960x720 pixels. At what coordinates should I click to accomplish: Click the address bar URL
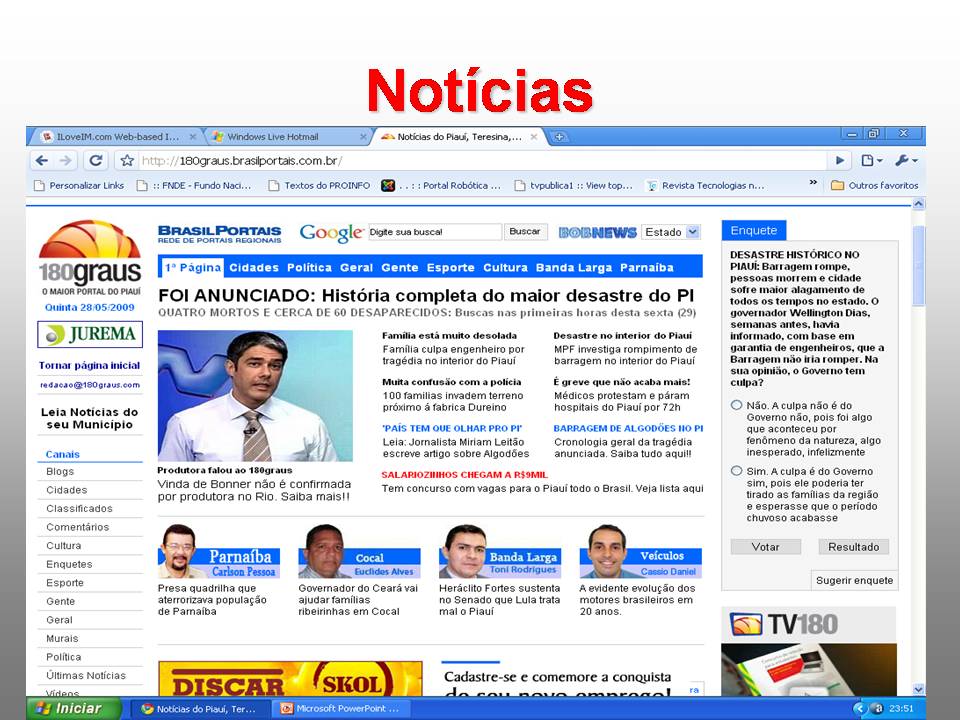pyautogui.click(x=242, y=161)
